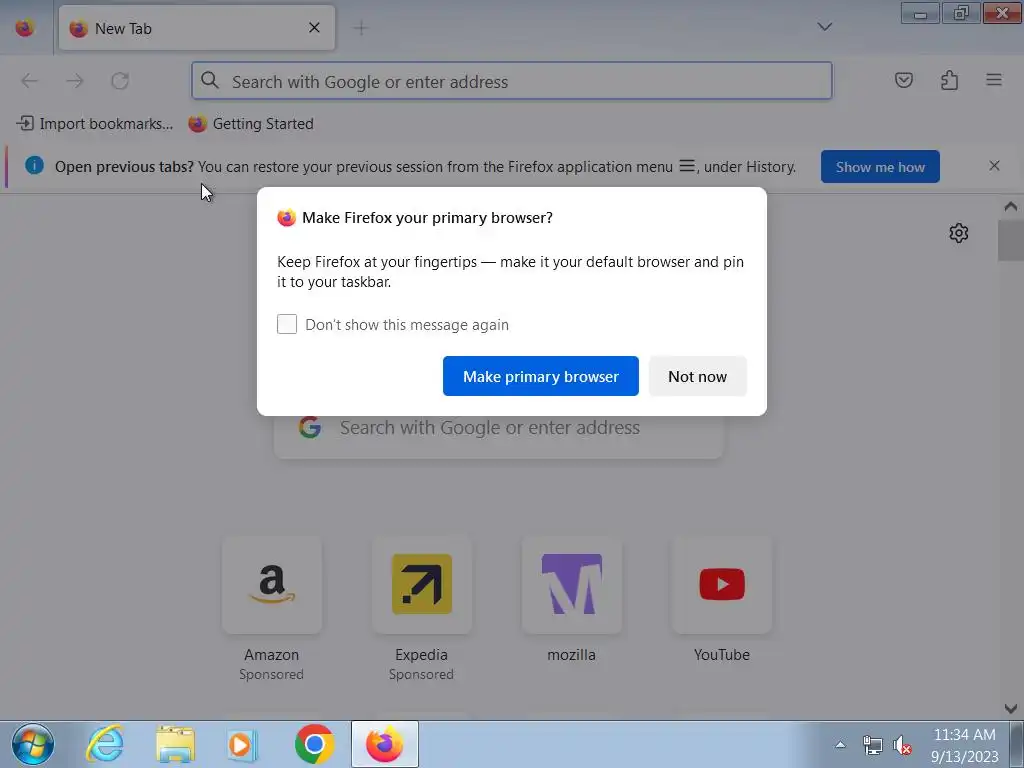This screenshot has height=768, width=1024.
Task: Click the magnifier icon in the address bar
Action: tap(210, 80)
